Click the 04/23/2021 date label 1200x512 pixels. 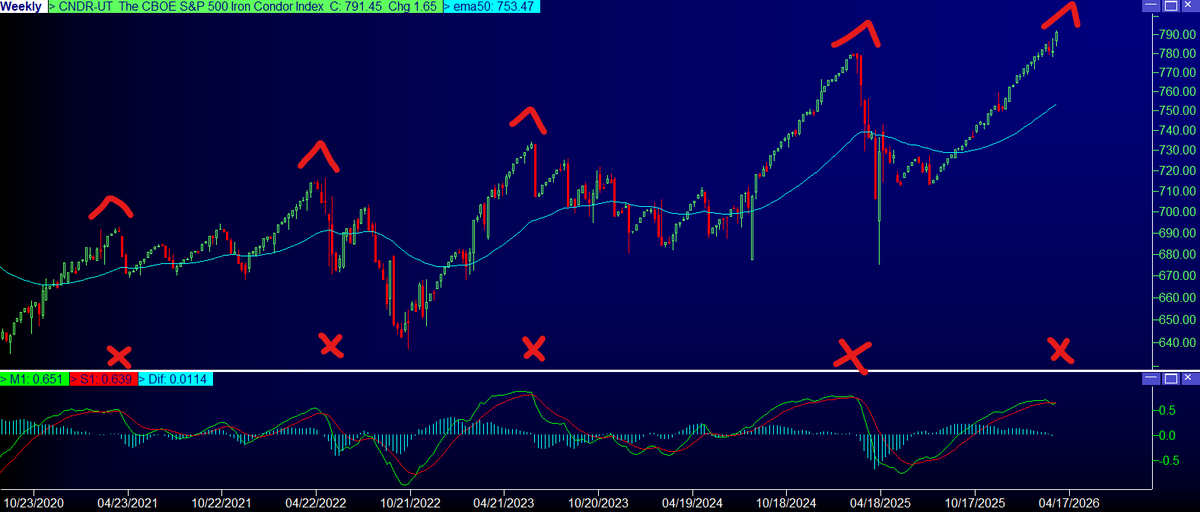tap(127, 502)
